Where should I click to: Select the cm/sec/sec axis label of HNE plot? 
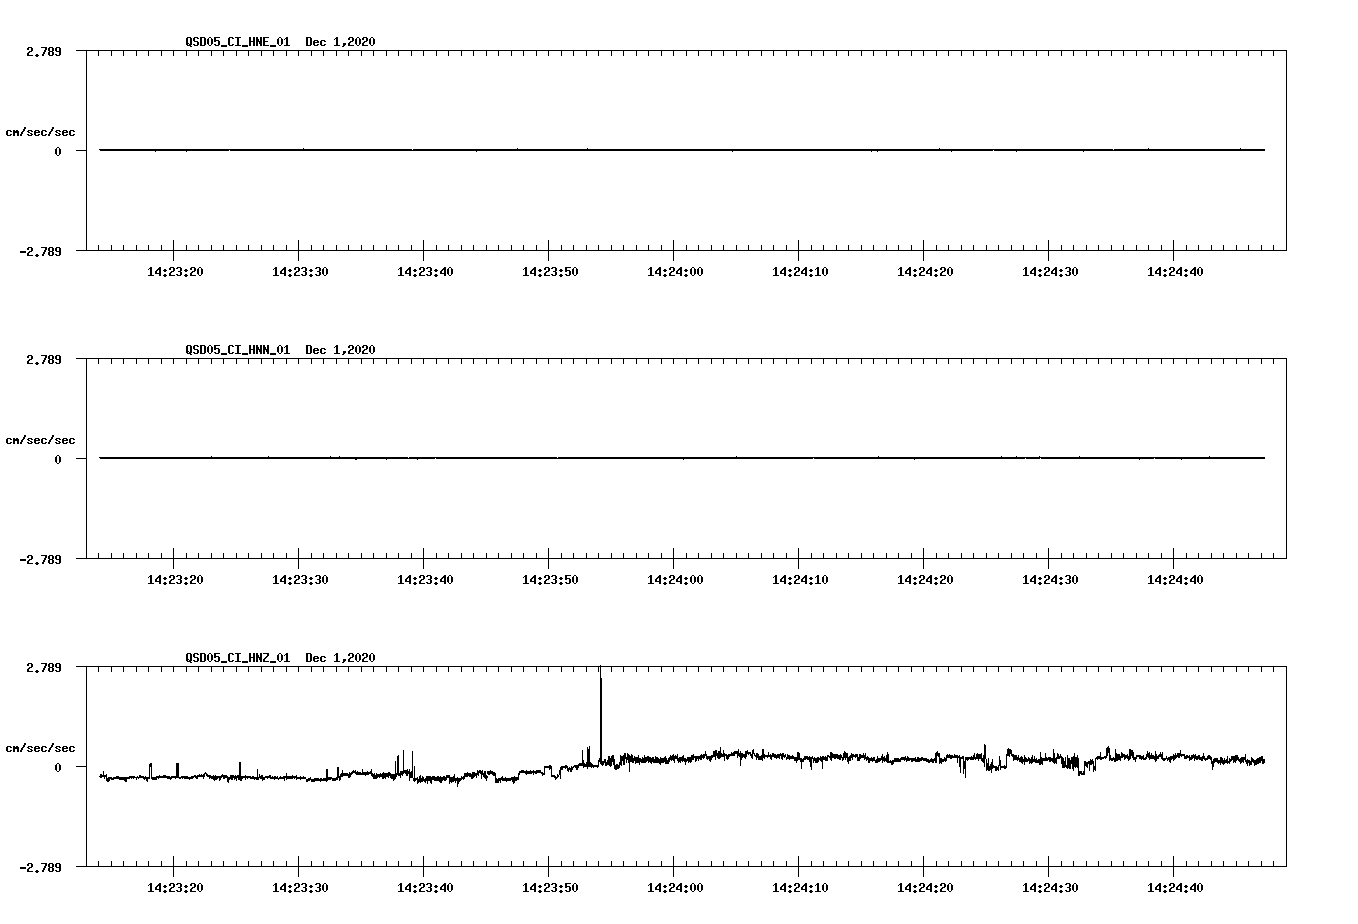pos(40,131)
